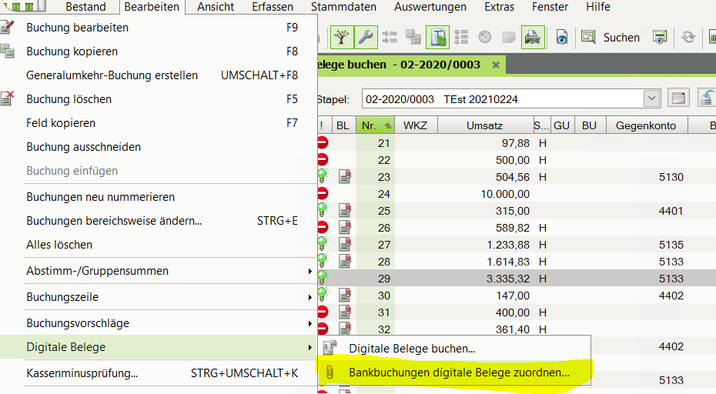This screenshot has width=716, height=394.
Task: Click the BU column header
Action: [x=590, y=126]
